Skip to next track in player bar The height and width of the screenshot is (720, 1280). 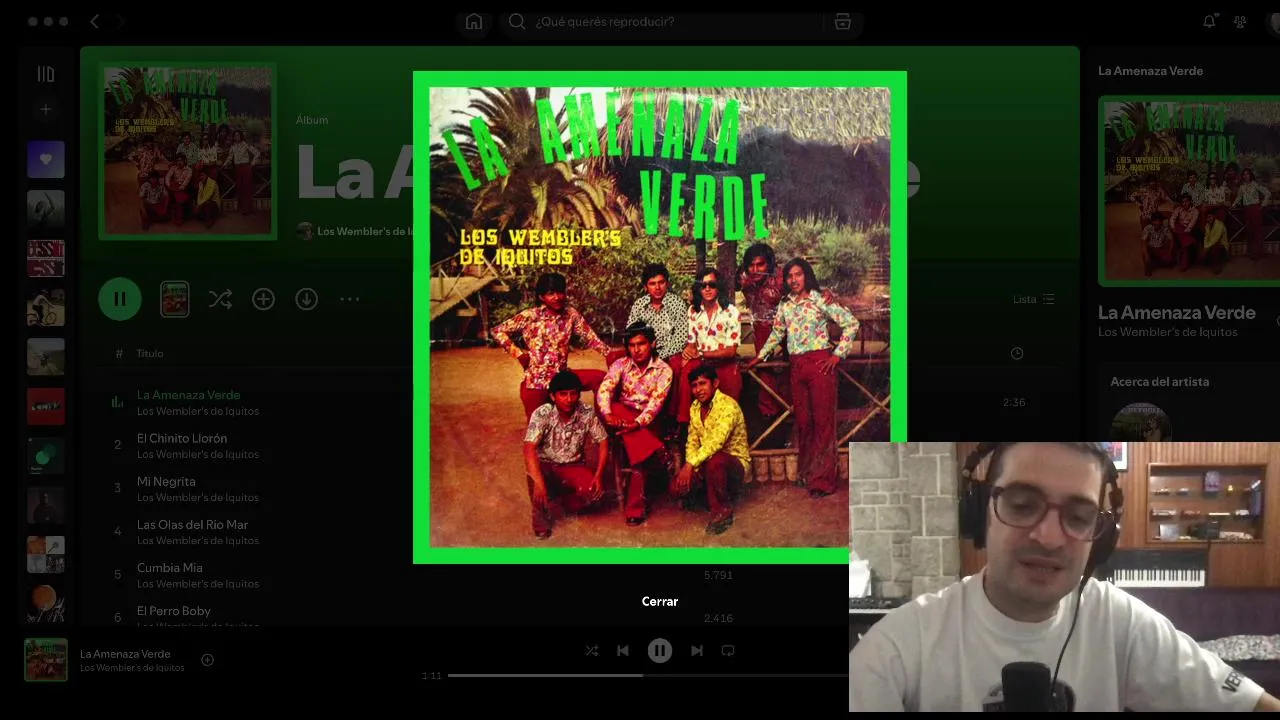click(x=697, y=650)
